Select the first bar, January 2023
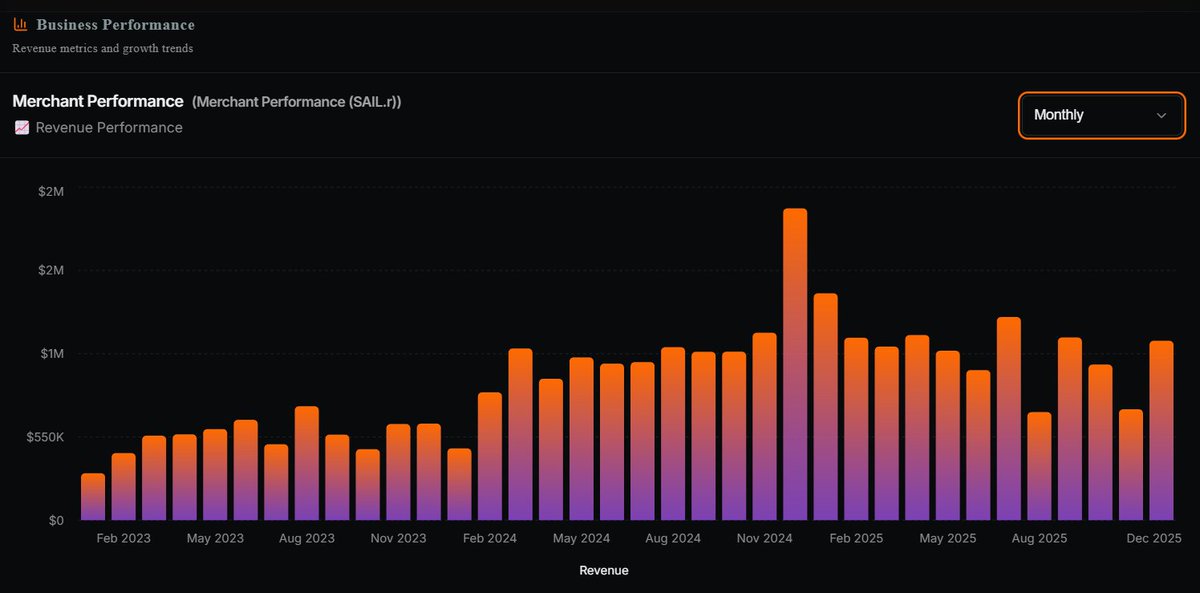1200x593 pixels. point(93,497)
